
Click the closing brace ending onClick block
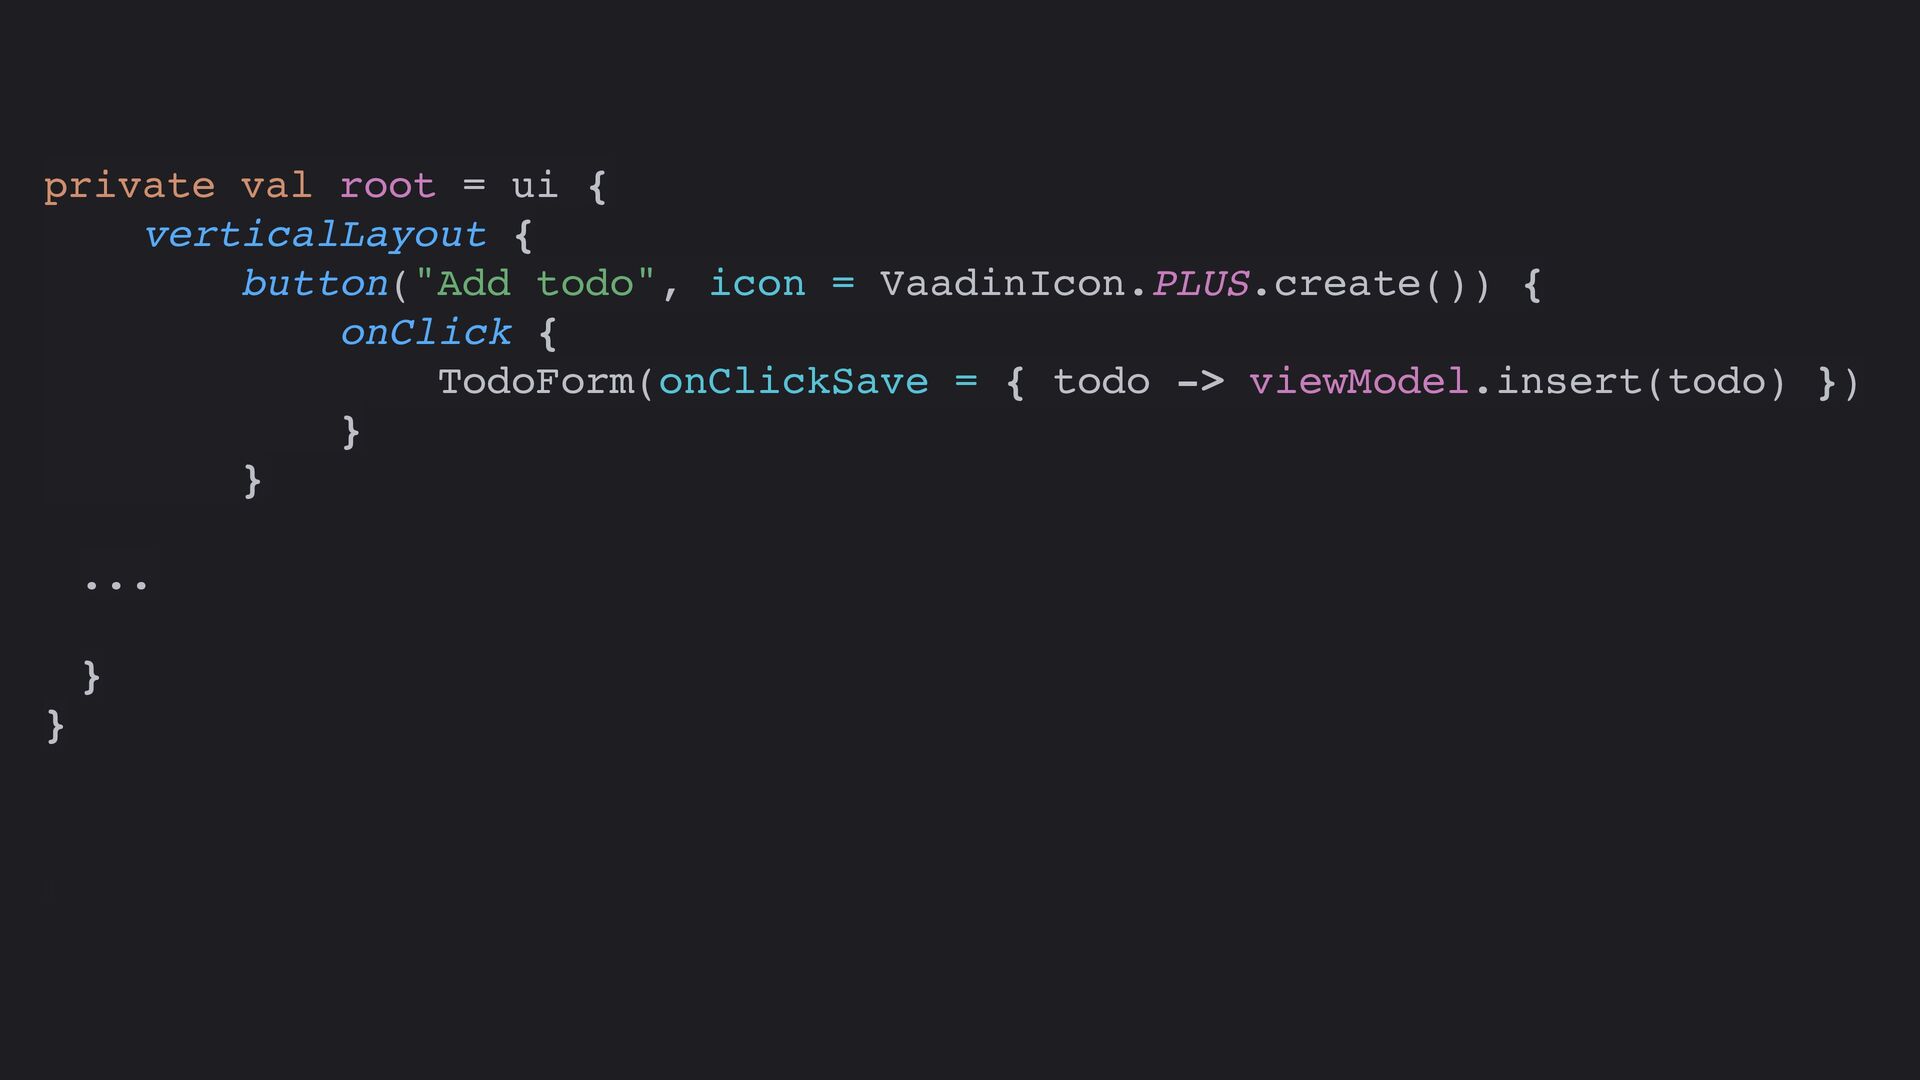351,432
